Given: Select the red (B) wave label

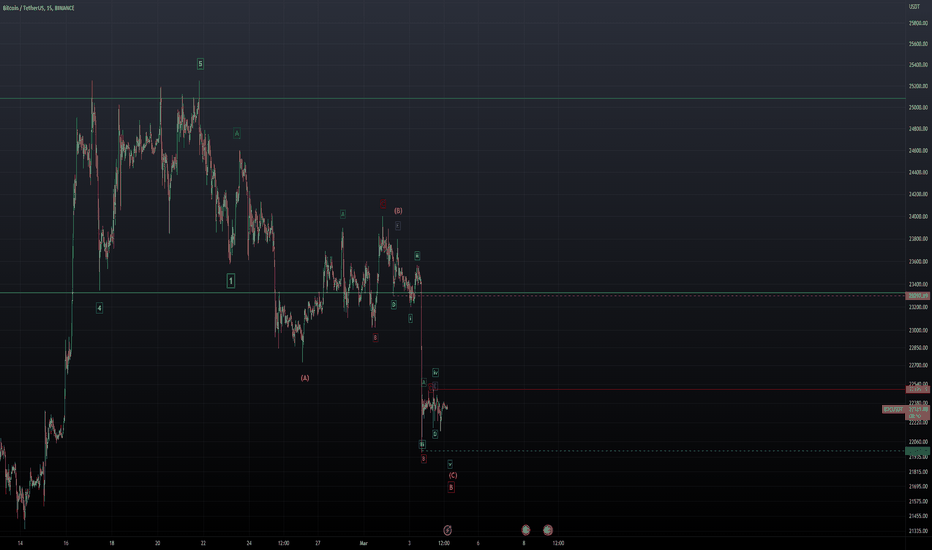Looking at the screenshot, I should point(398,210).
